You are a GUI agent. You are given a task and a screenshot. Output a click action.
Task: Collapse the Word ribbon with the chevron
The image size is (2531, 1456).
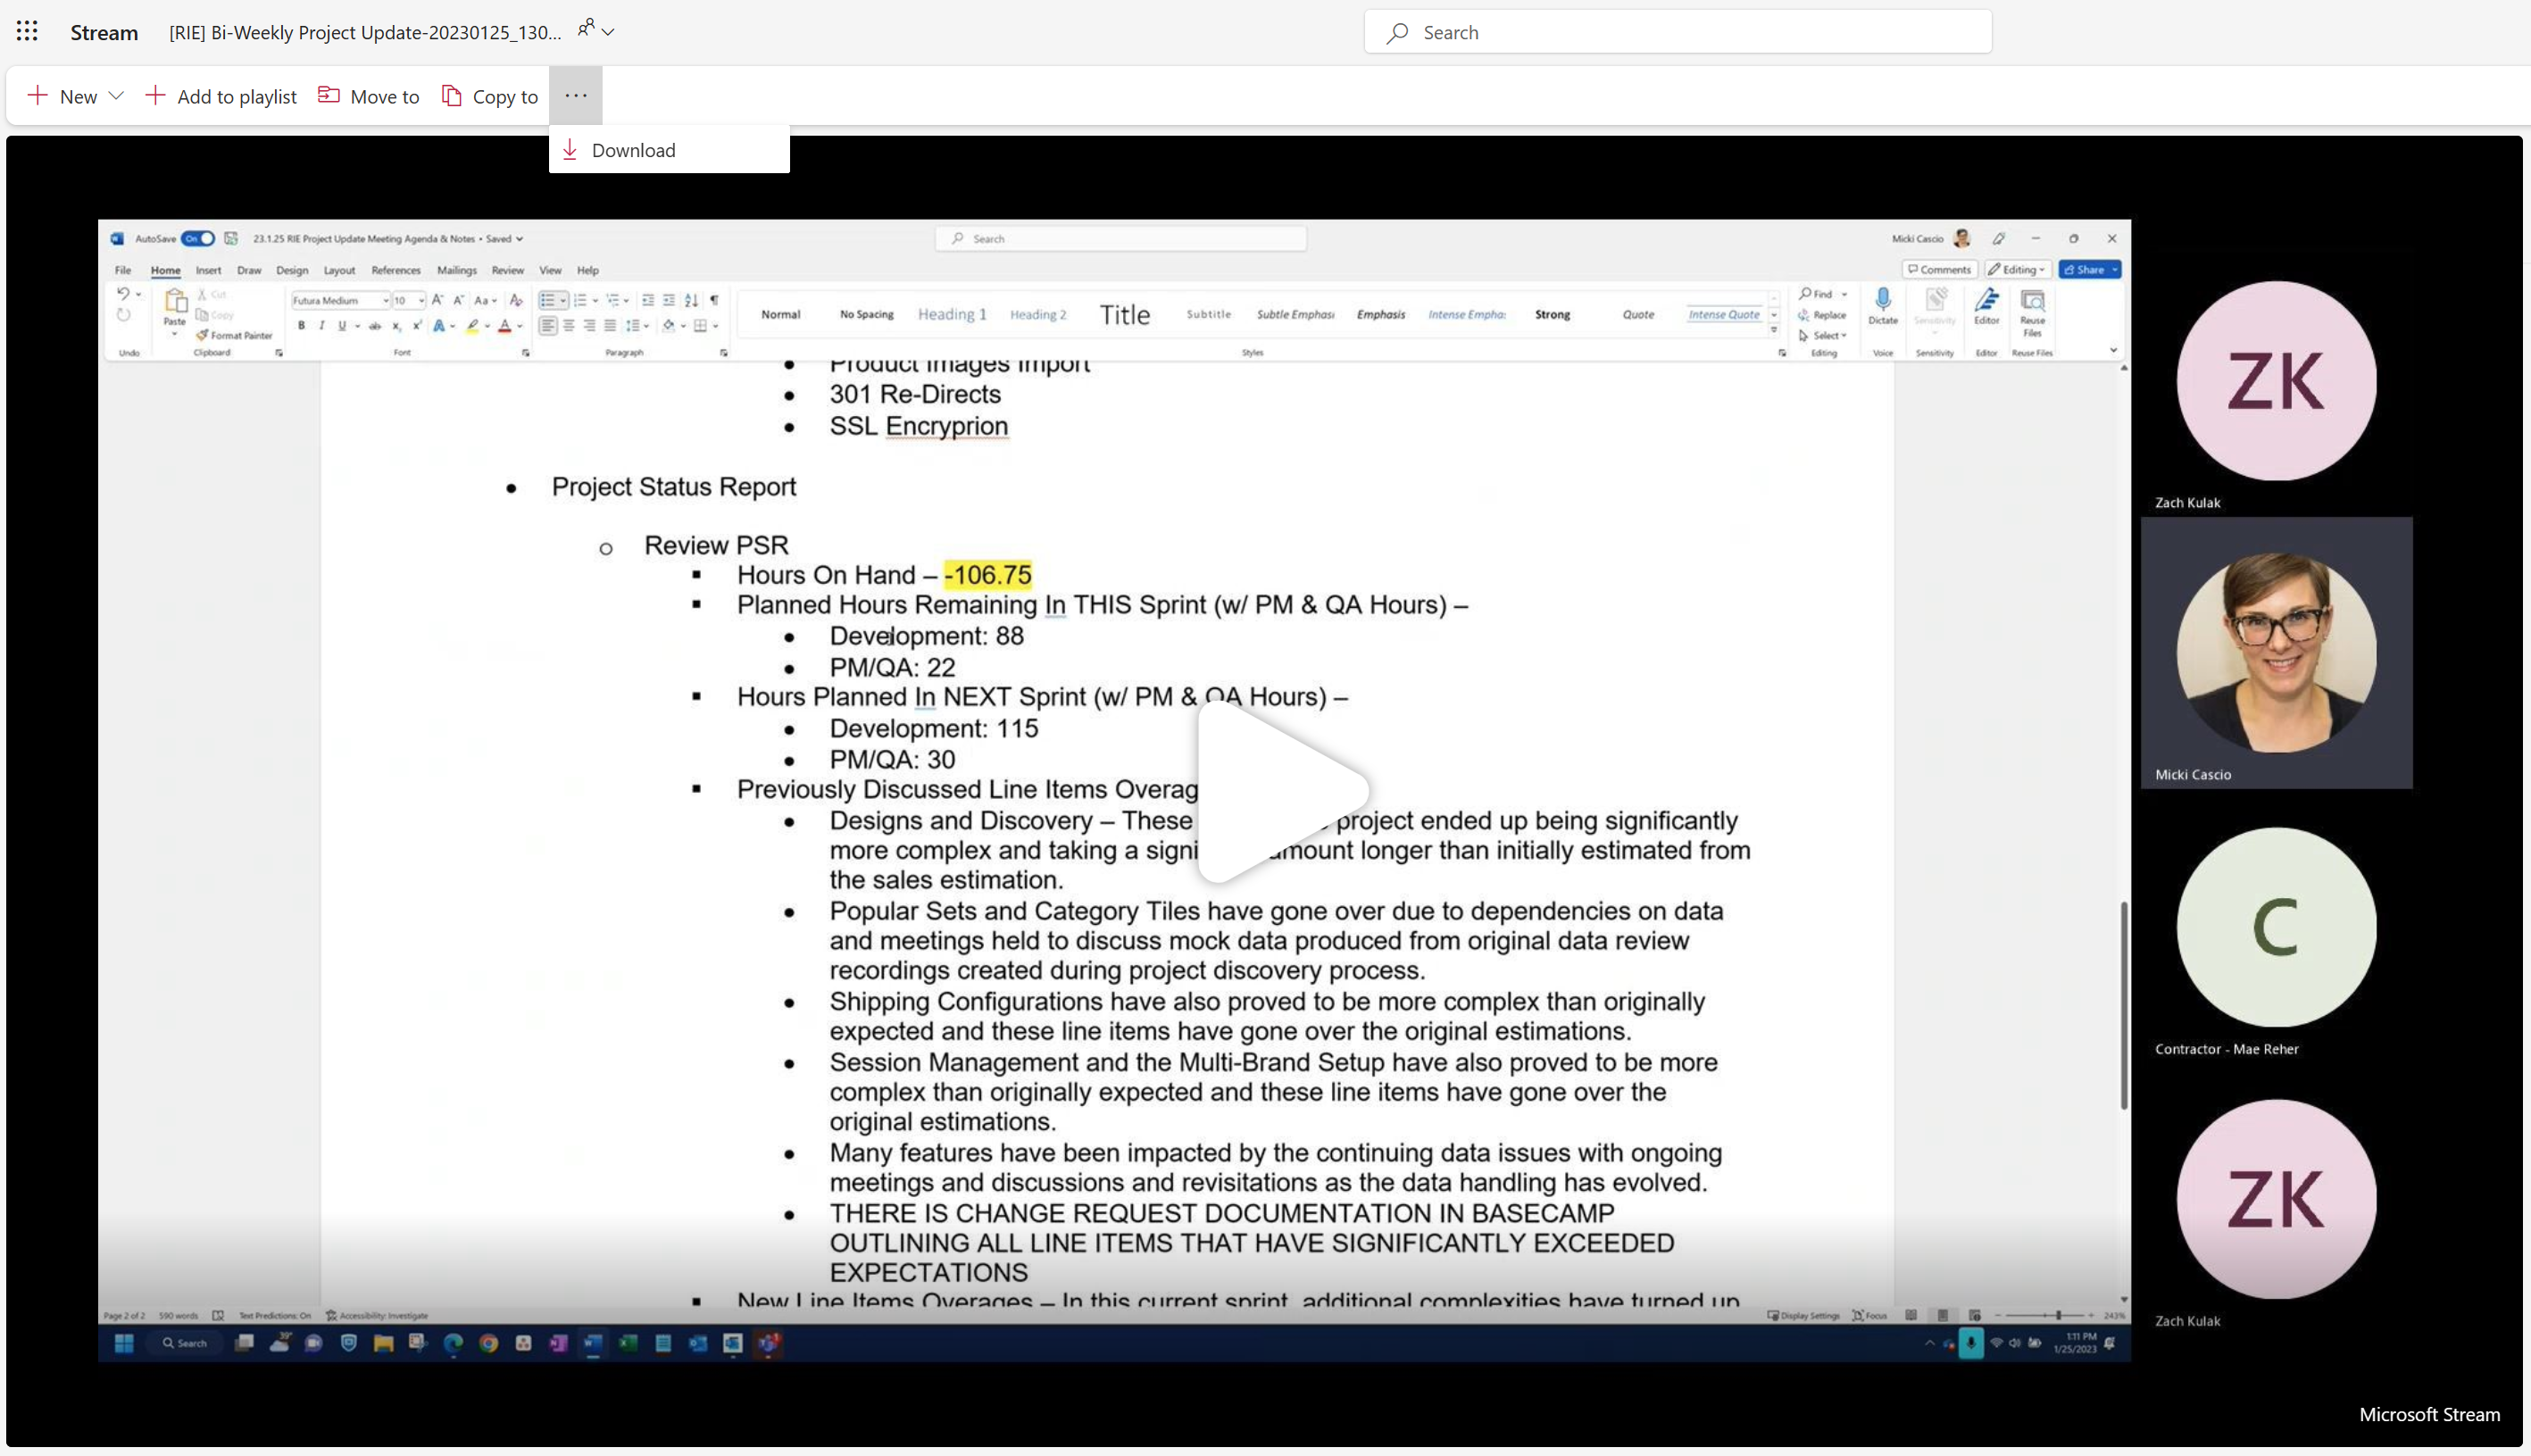coord(2113,350)
